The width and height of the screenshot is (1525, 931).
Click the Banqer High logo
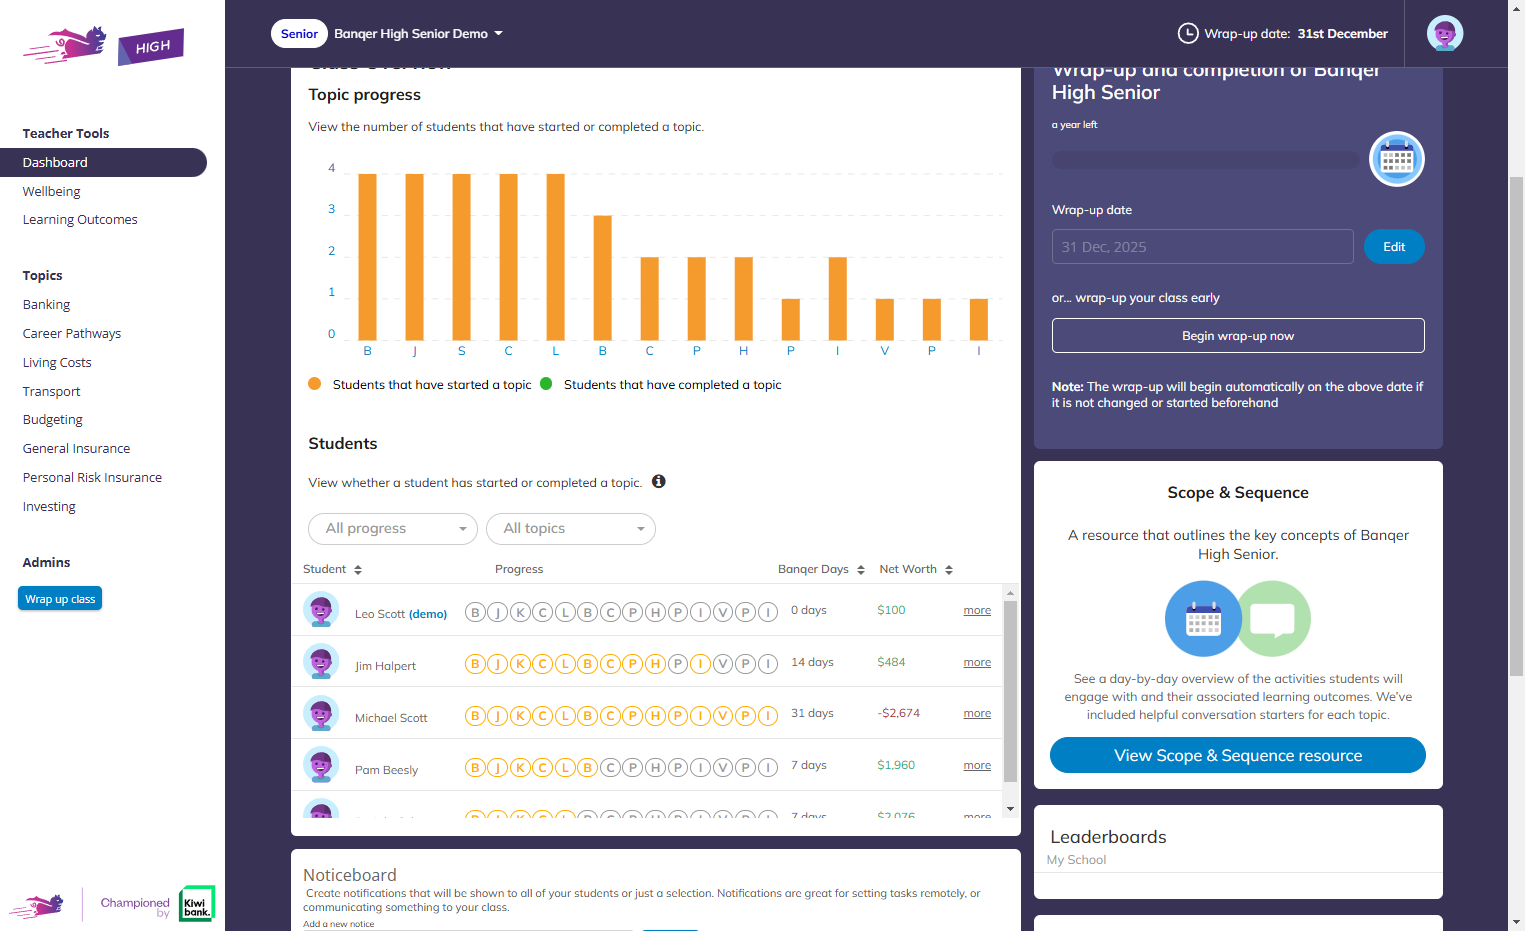coord(103,46)
